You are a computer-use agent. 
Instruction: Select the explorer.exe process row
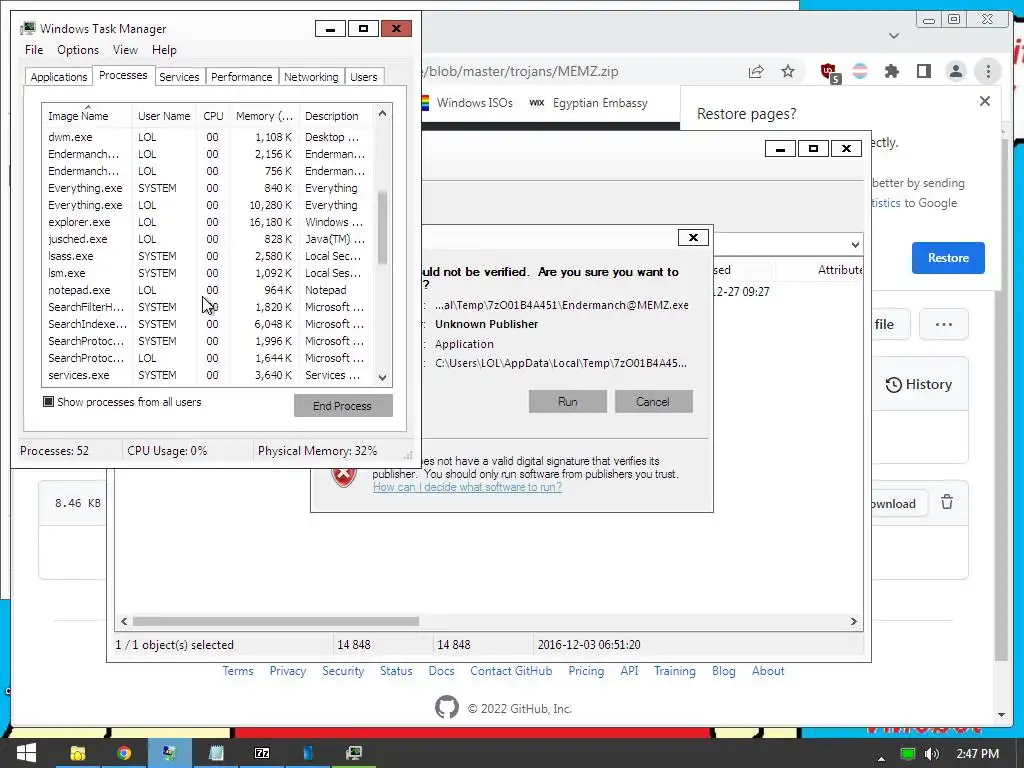point(209,222)
